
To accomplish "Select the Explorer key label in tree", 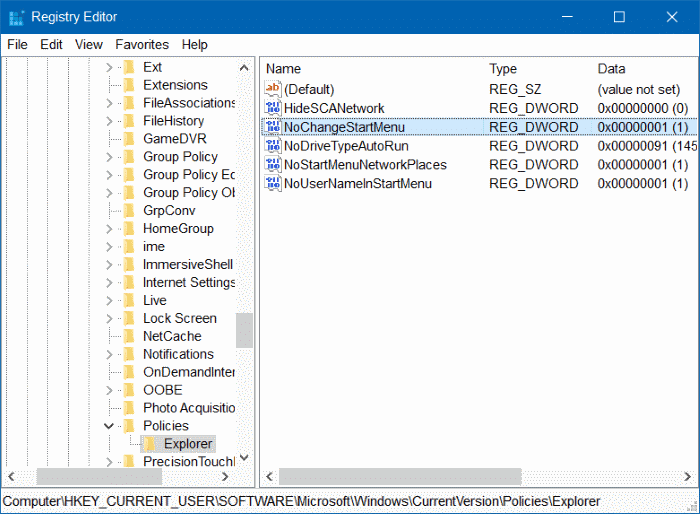I will pos(188,443).
